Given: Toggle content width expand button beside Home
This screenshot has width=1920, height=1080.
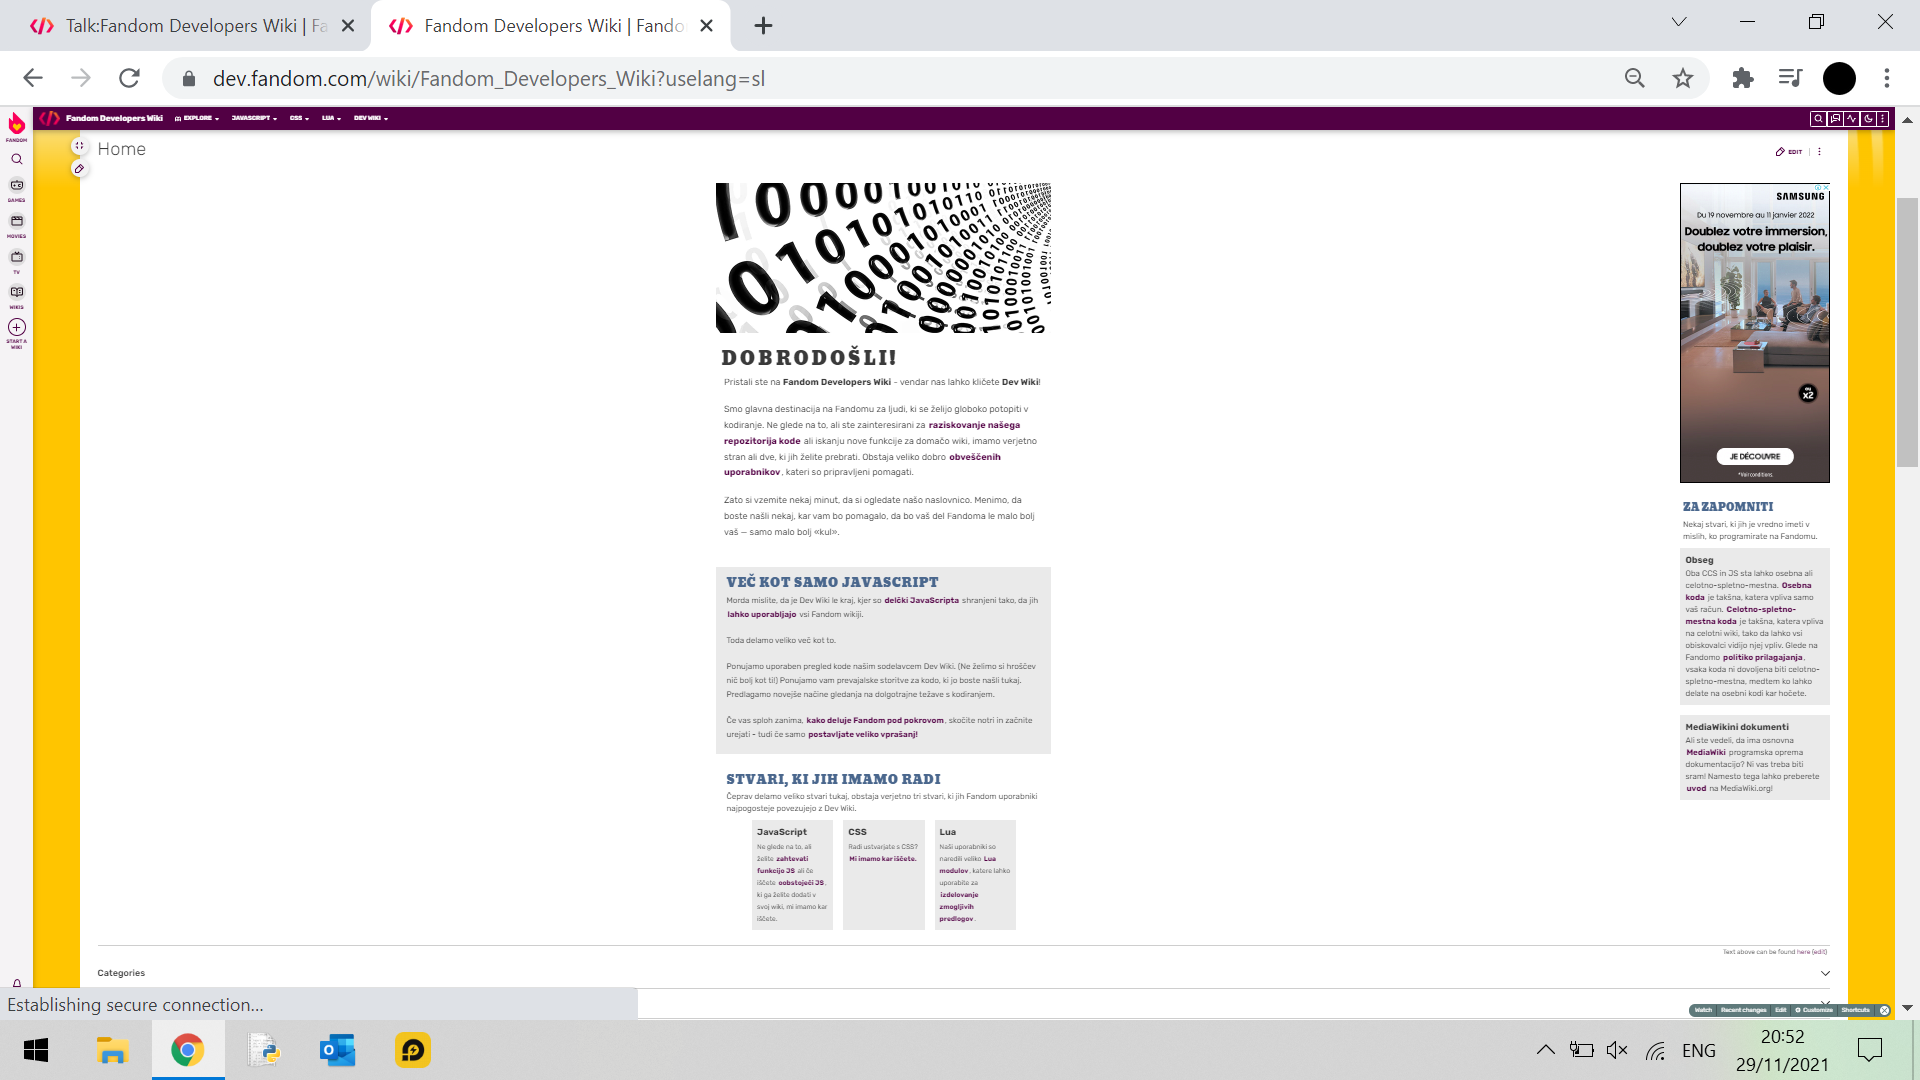Looking at the screenshot, I should pos(79,146).
